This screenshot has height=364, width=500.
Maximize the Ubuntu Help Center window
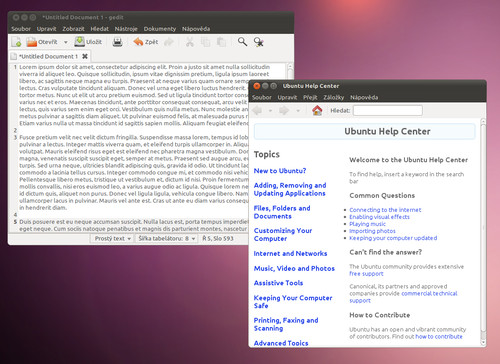click(273, 86)
